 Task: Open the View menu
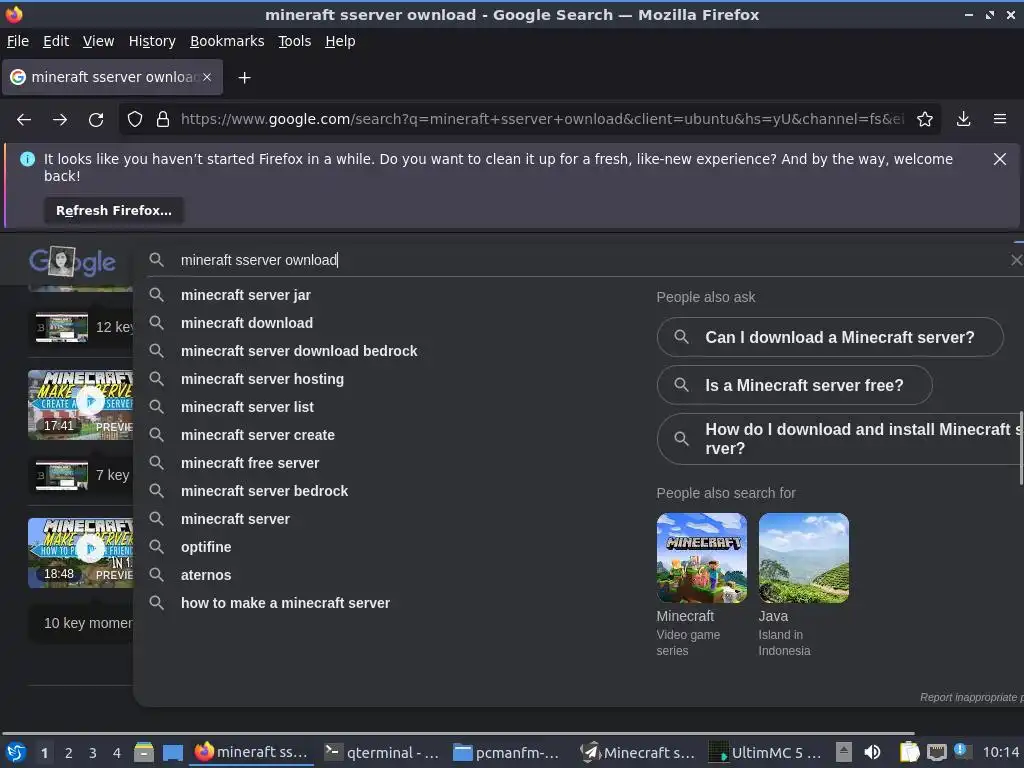98,41
